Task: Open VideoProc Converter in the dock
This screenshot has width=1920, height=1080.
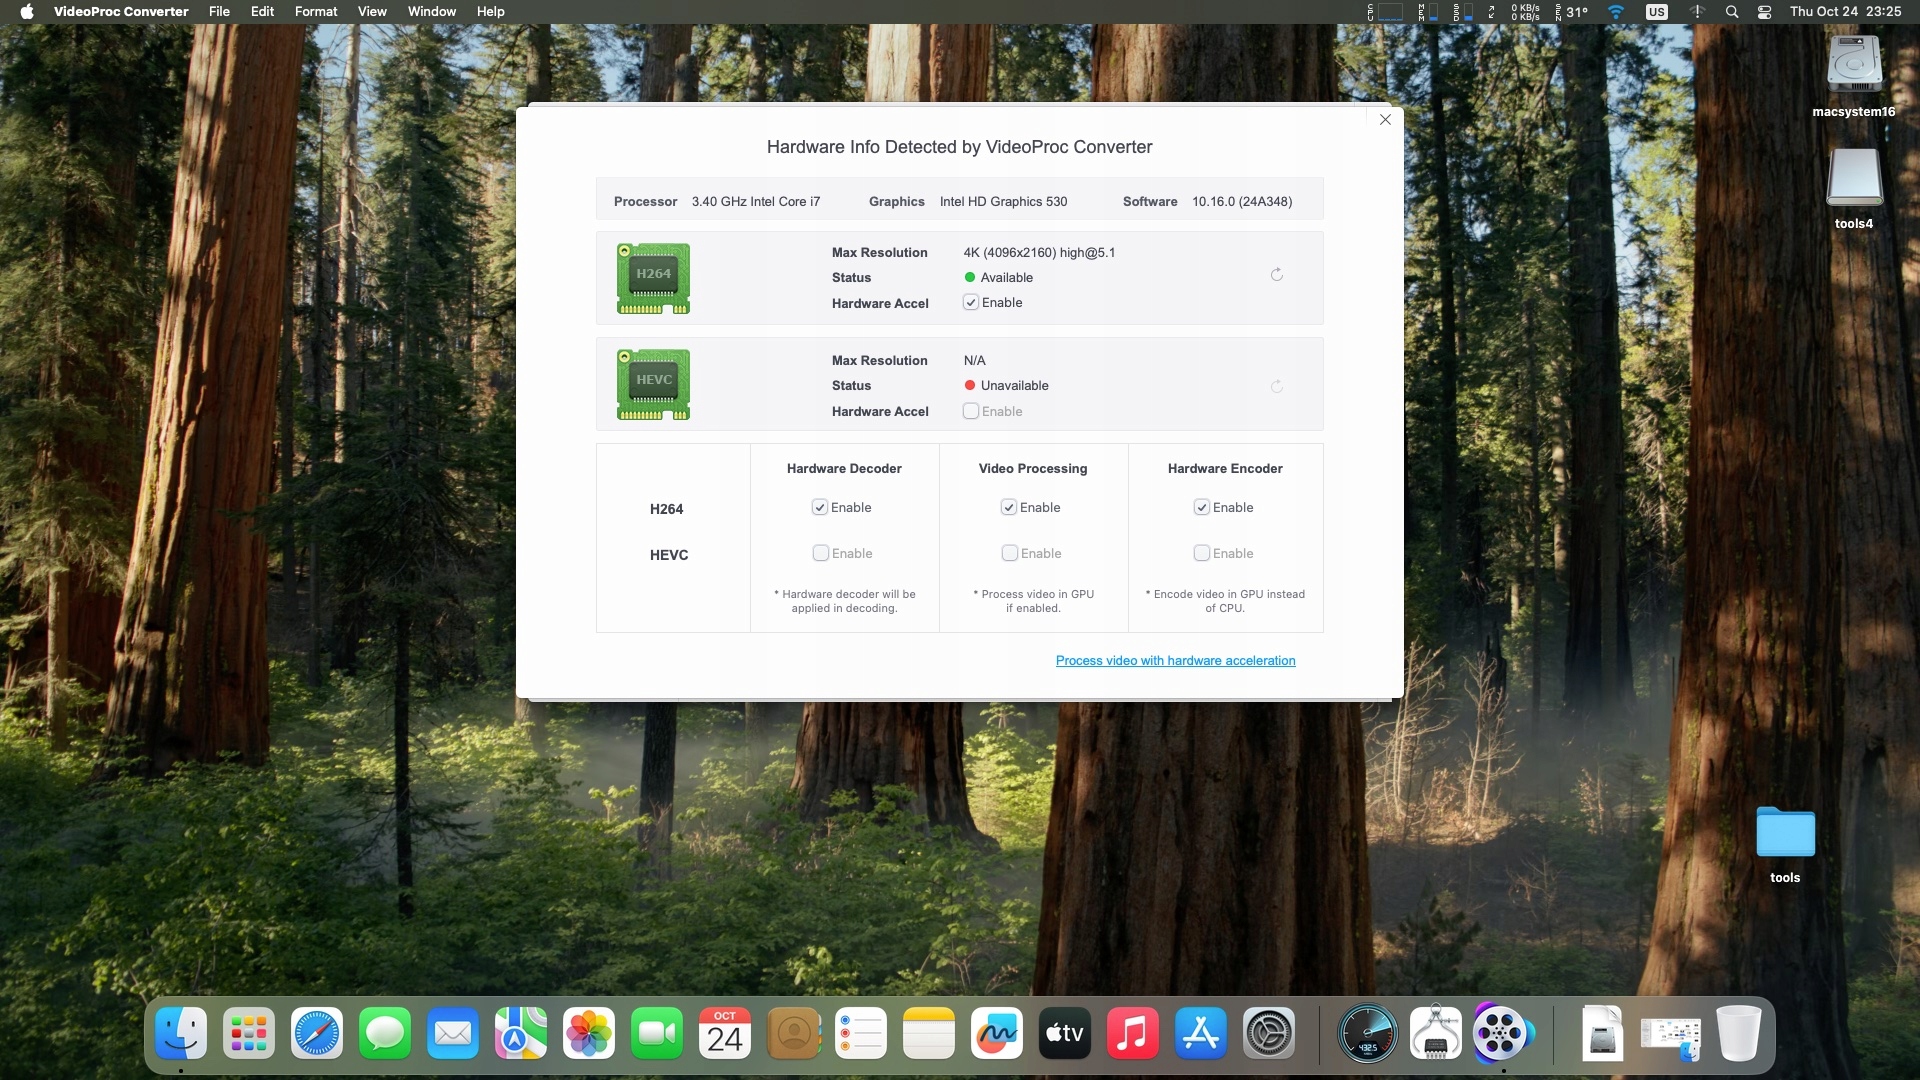Action: [1502, 1034]
